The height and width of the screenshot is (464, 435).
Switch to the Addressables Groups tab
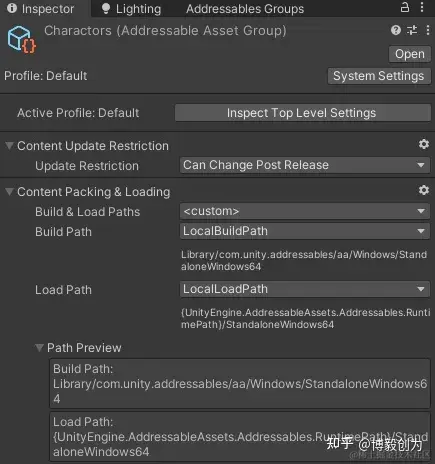click(245, 9)
